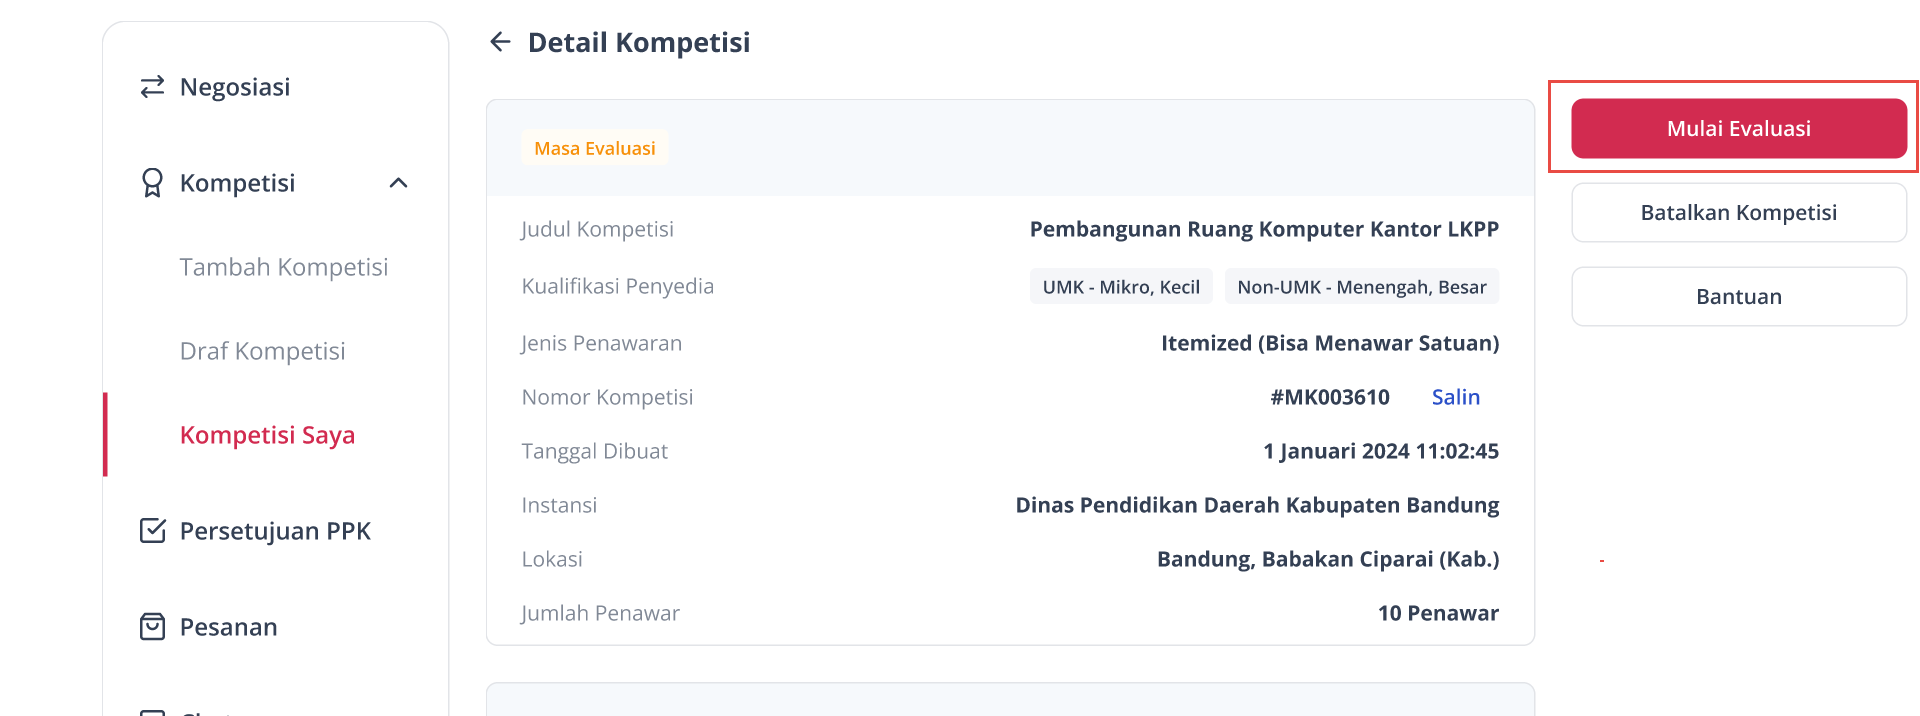Click Batalkan Kompetisi button
This screenshot has height=716, width=1920.
pyautogui.click(x=1739, y=212)
